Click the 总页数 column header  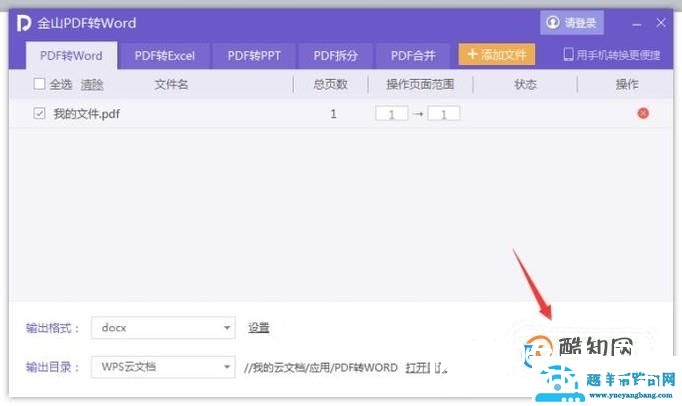331,84
